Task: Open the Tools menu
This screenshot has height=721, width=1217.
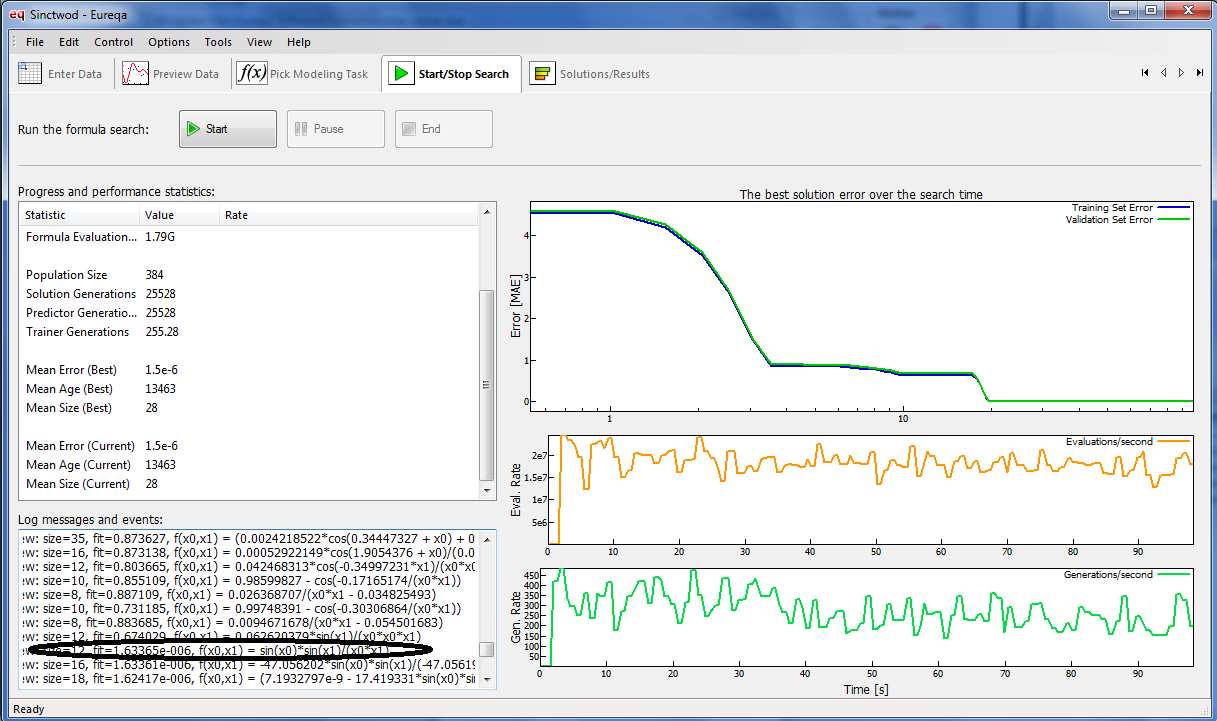Action: (x=218, y=42)
